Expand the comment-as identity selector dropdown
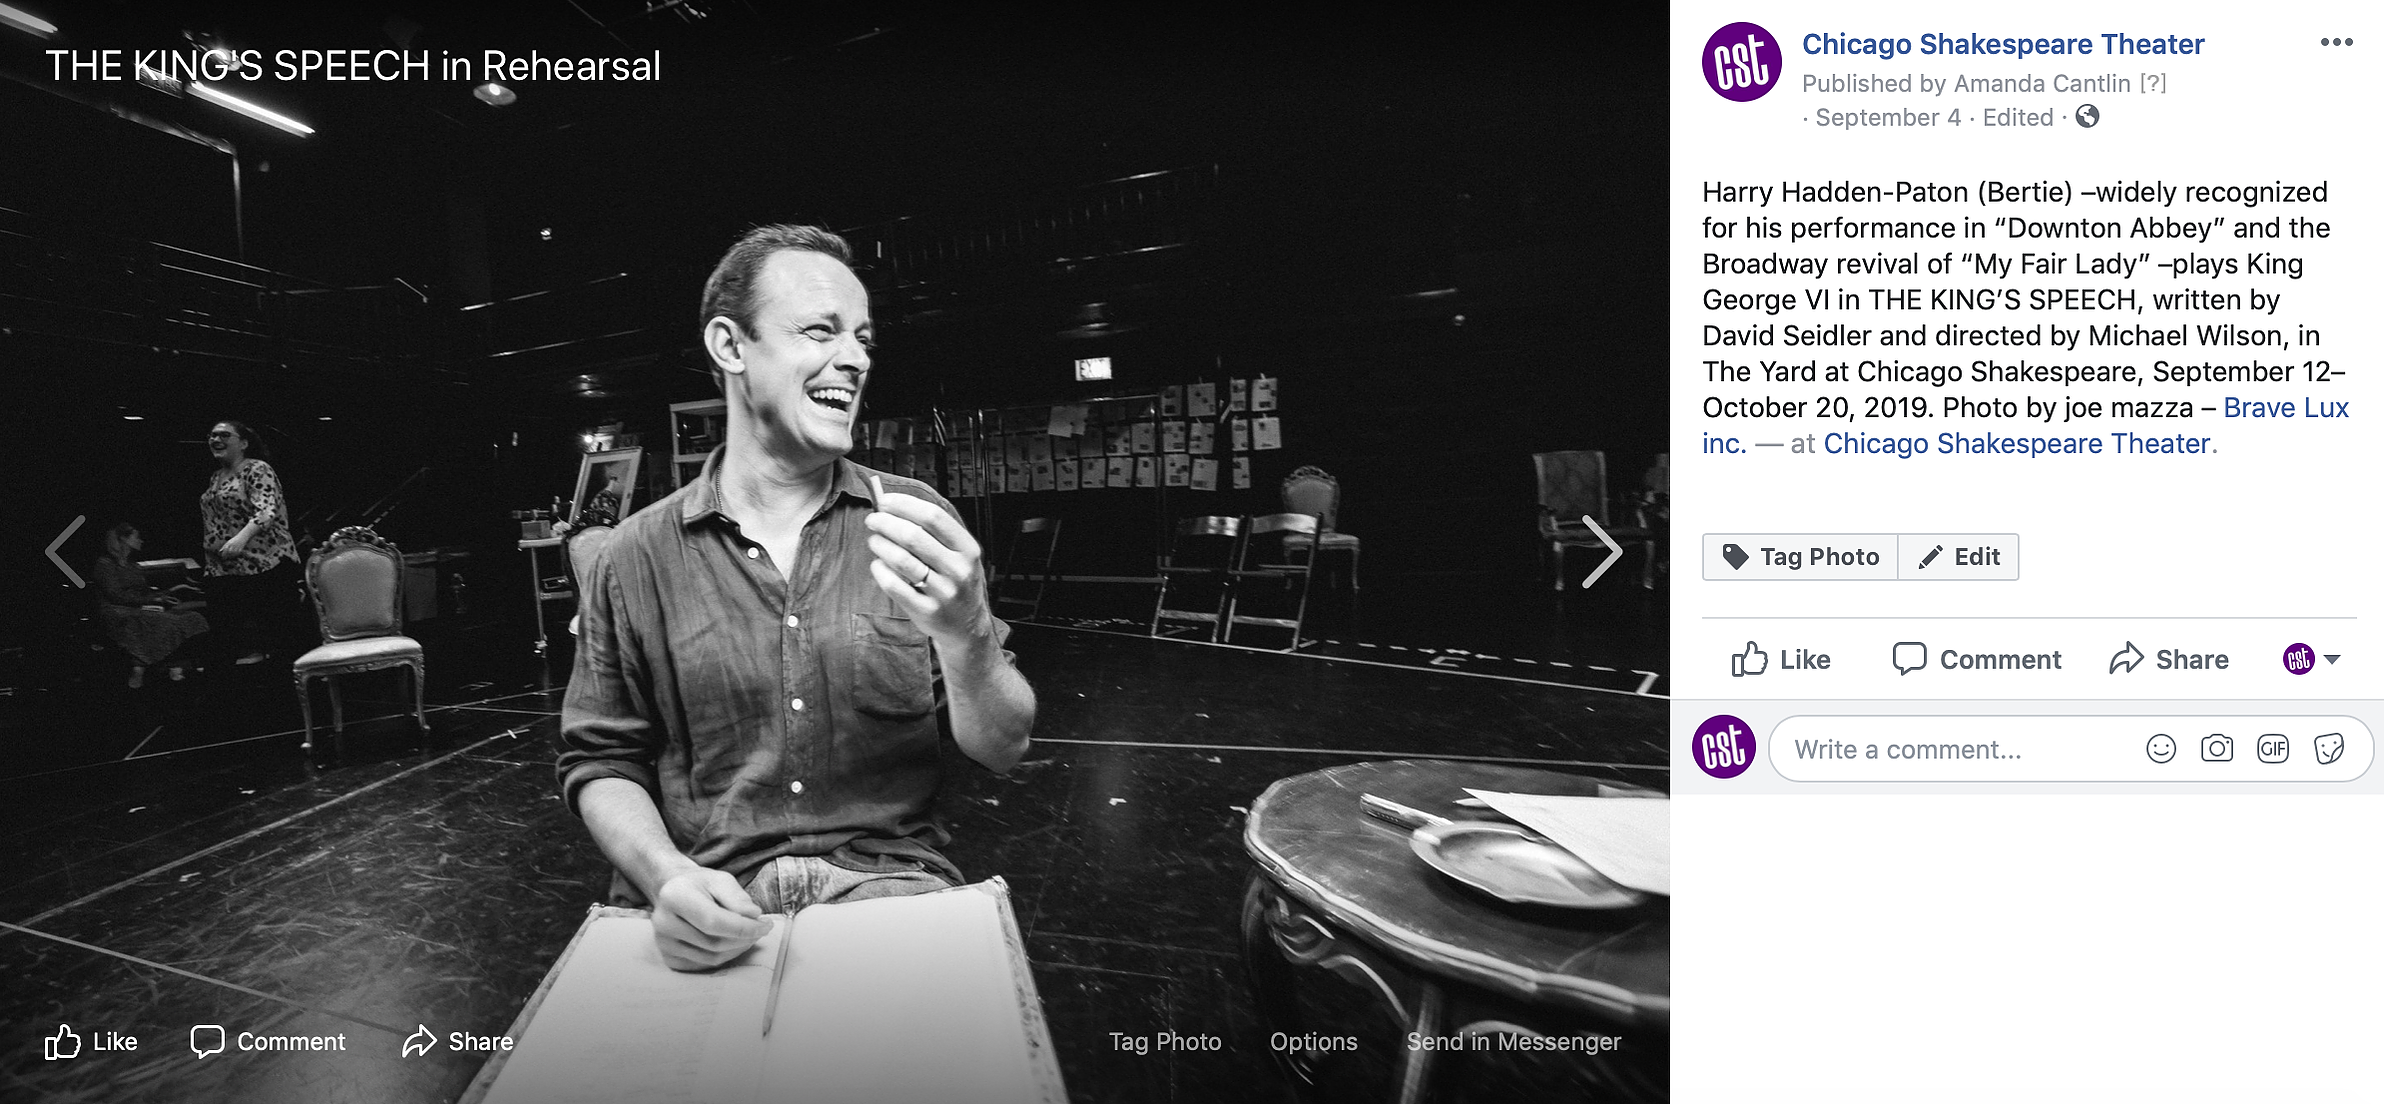Screen dimensions: 2384x1104 point(2311,659)
